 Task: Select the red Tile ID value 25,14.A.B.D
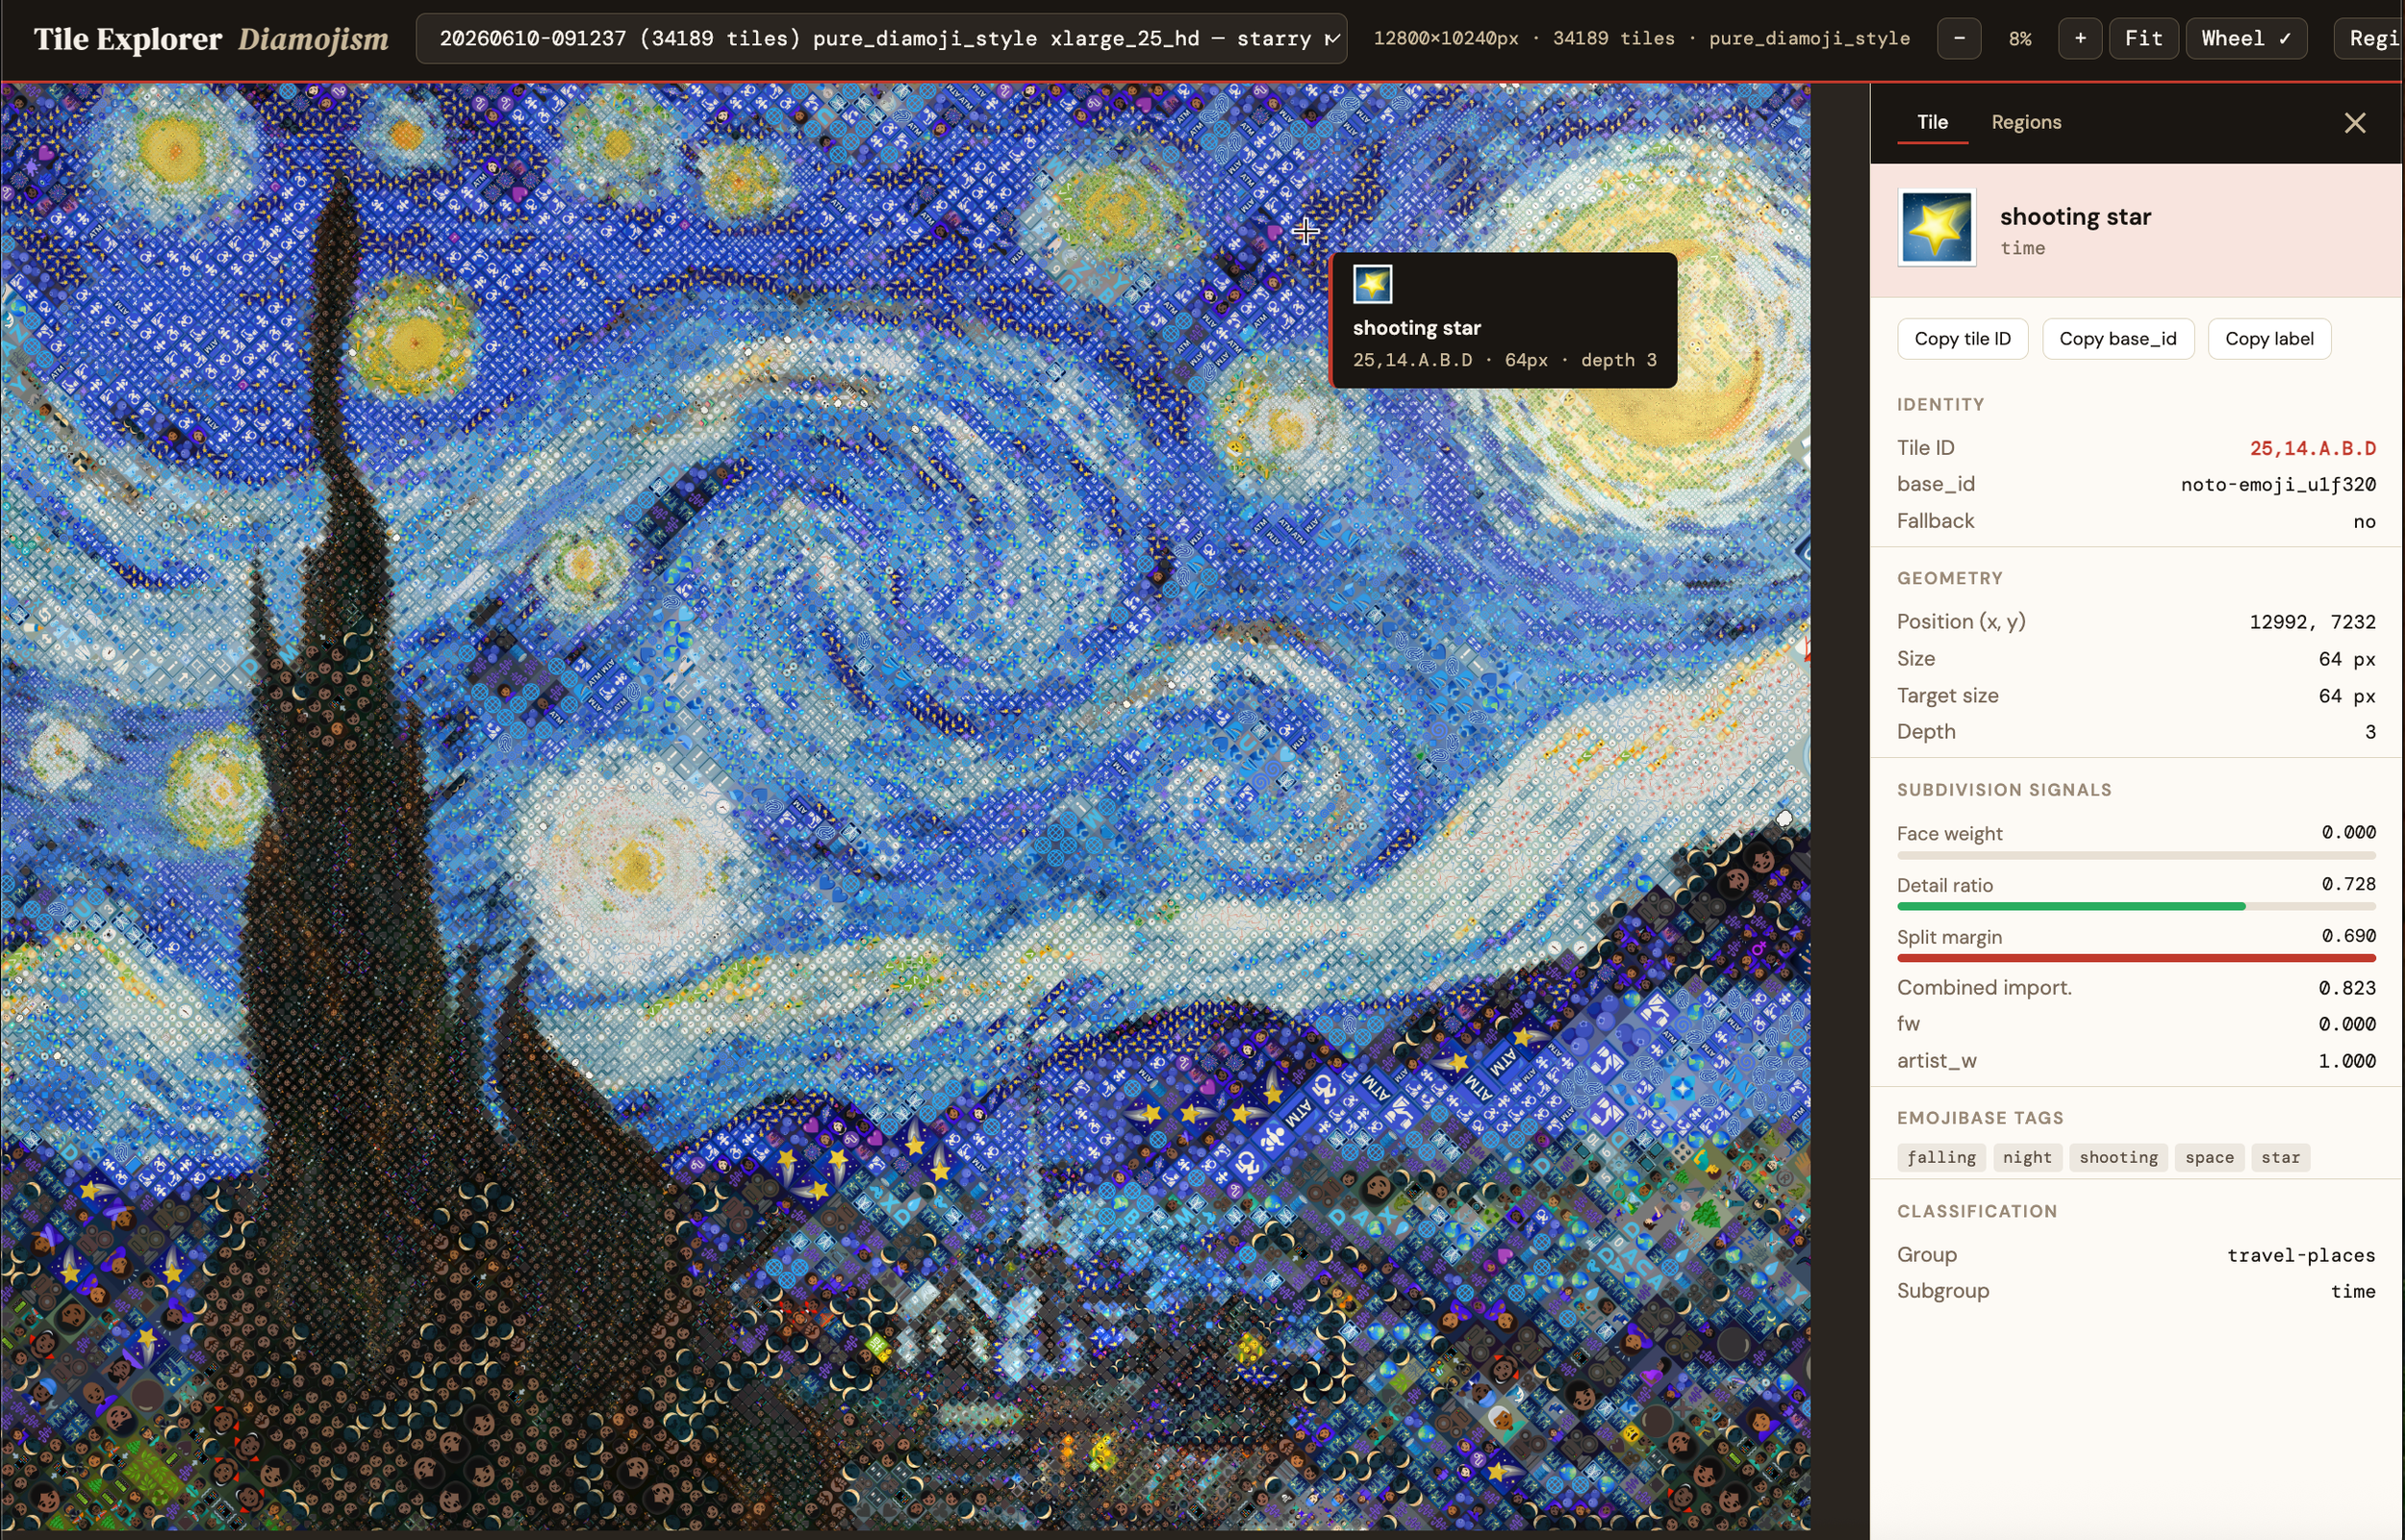click(x=2312, y=448)
